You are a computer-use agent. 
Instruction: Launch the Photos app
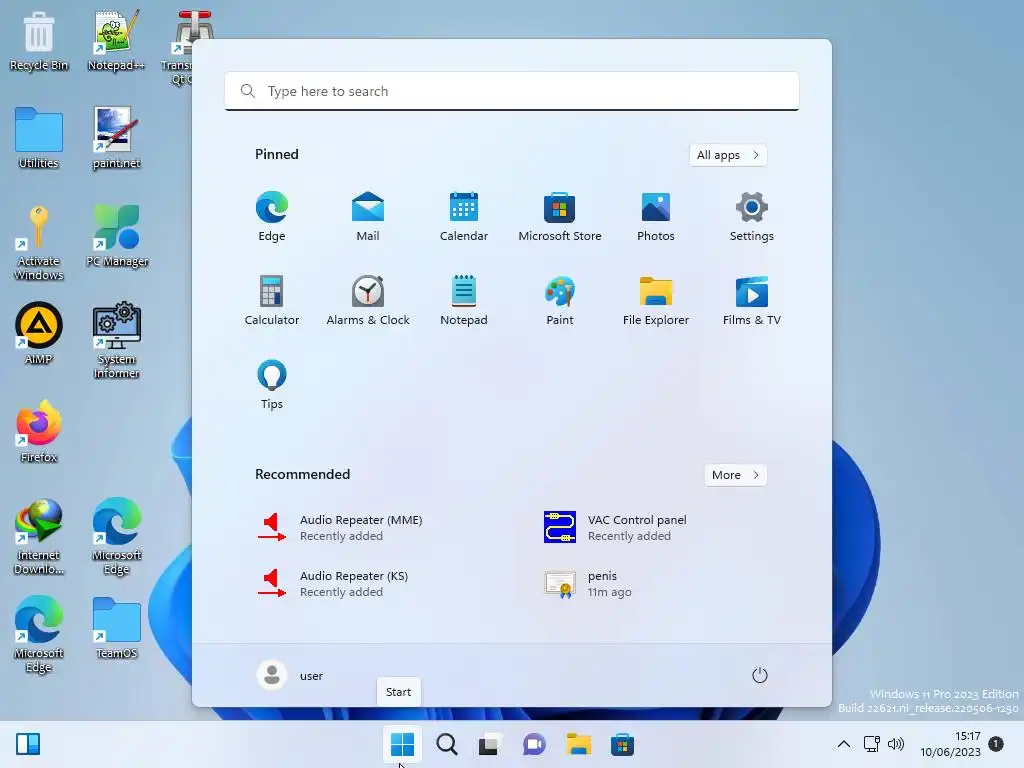[656, 217]
